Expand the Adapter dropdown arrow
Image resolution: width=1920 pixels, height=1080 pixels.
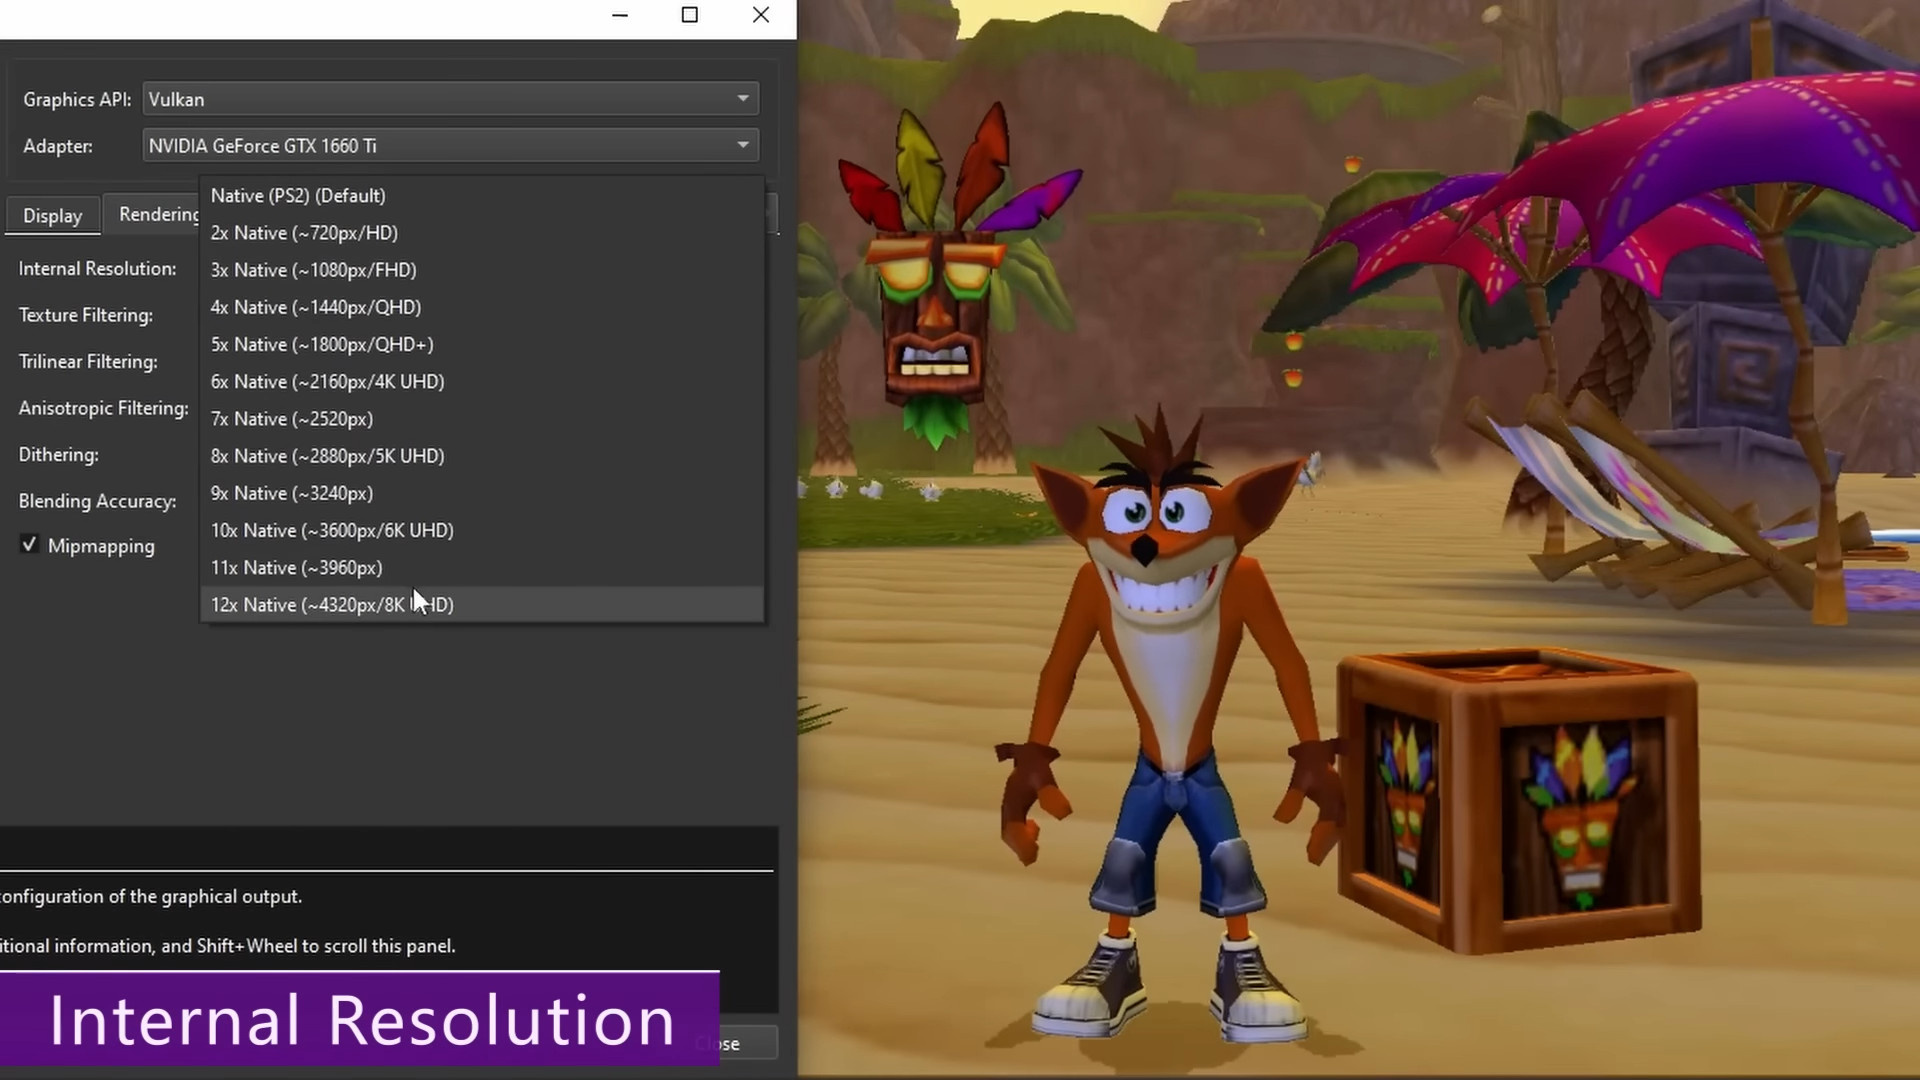pos(742,146)
